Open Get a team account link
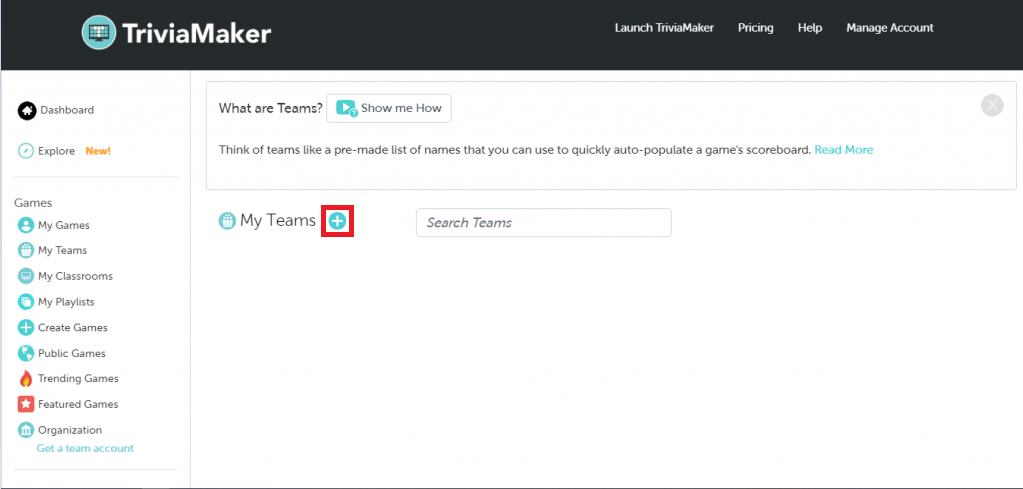 pos(85,449)
